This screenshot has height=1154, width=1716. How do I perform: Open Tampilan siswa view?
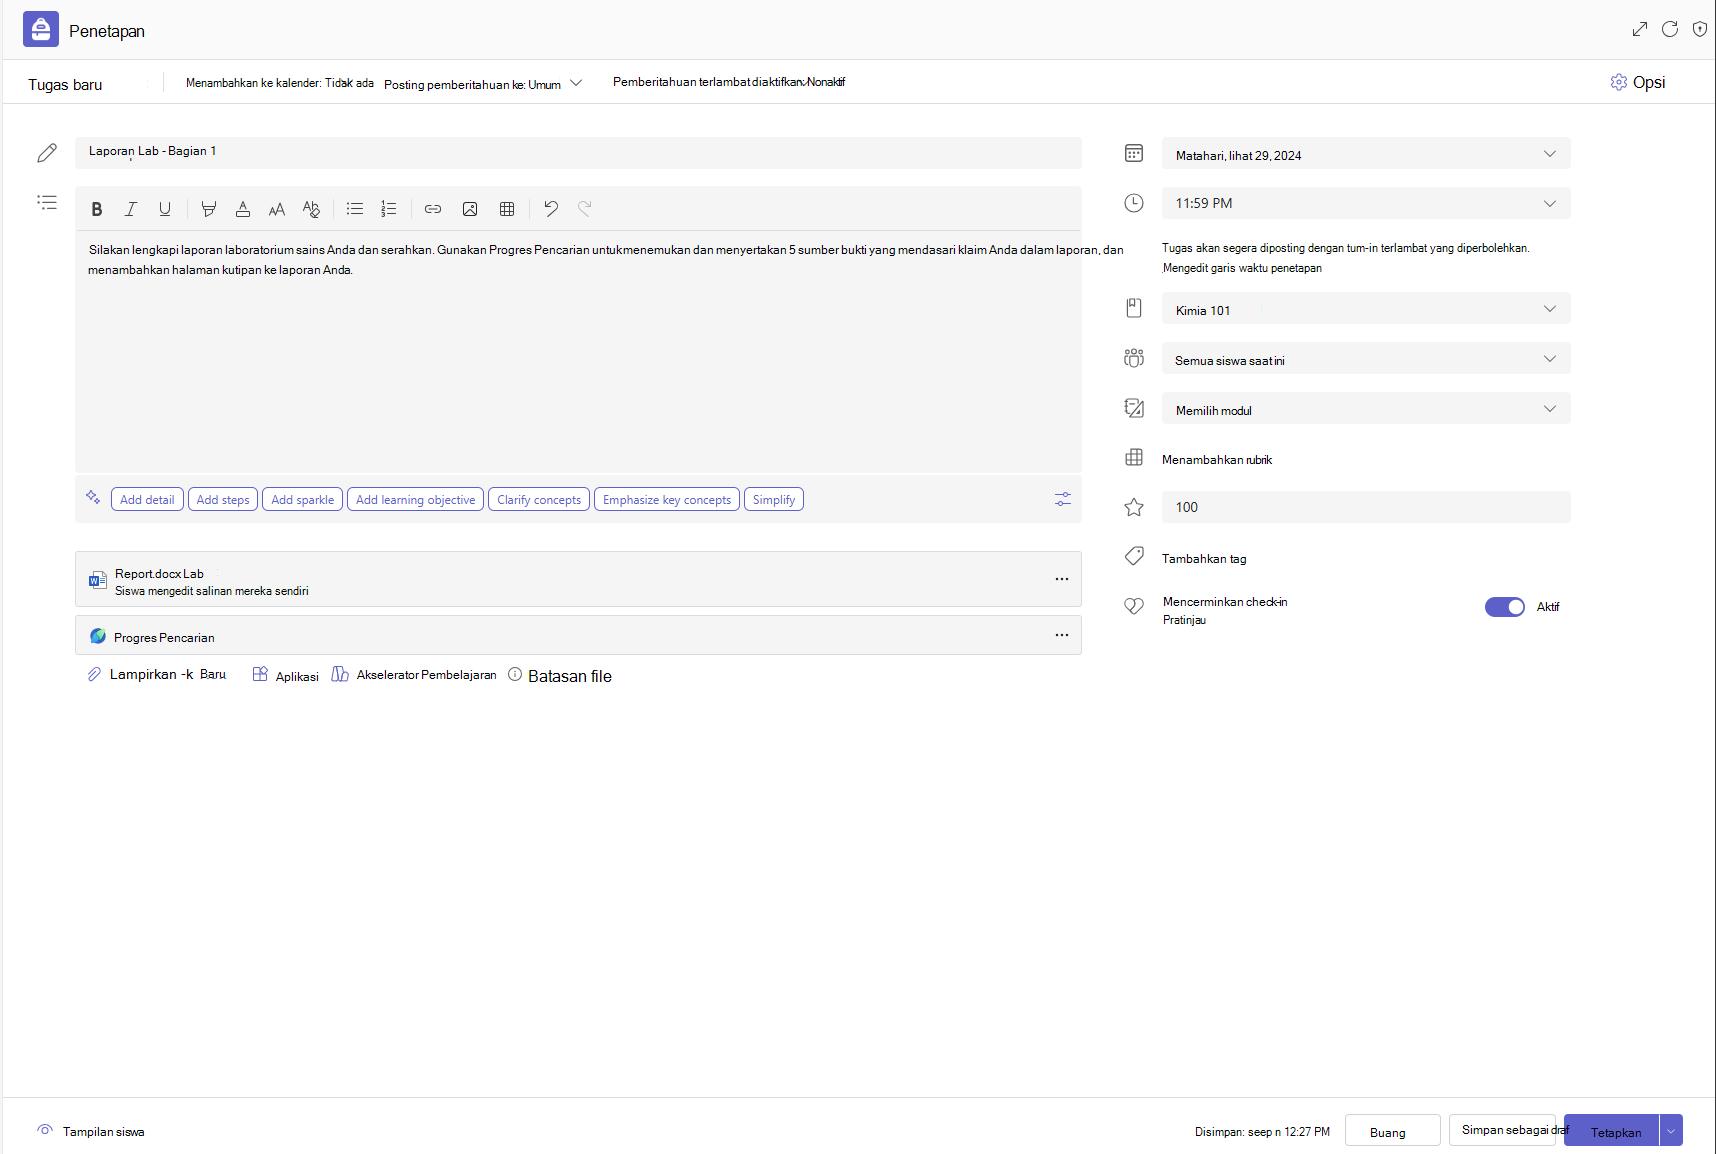[92, 1131]
